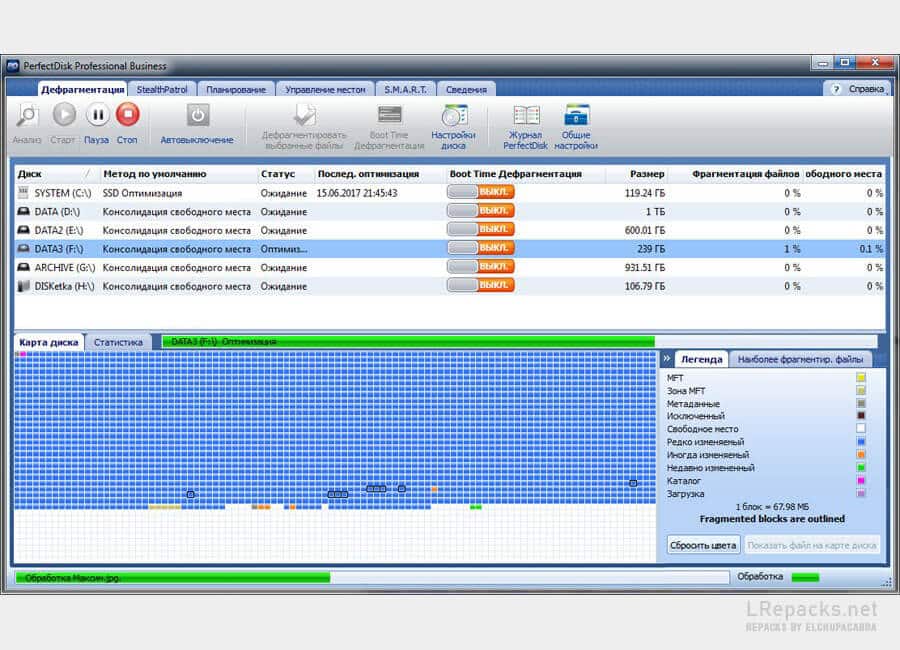Click the Редко изменяемый blue swatch
Viewport: 900px width, 650px height.
(x=860, y=442)
